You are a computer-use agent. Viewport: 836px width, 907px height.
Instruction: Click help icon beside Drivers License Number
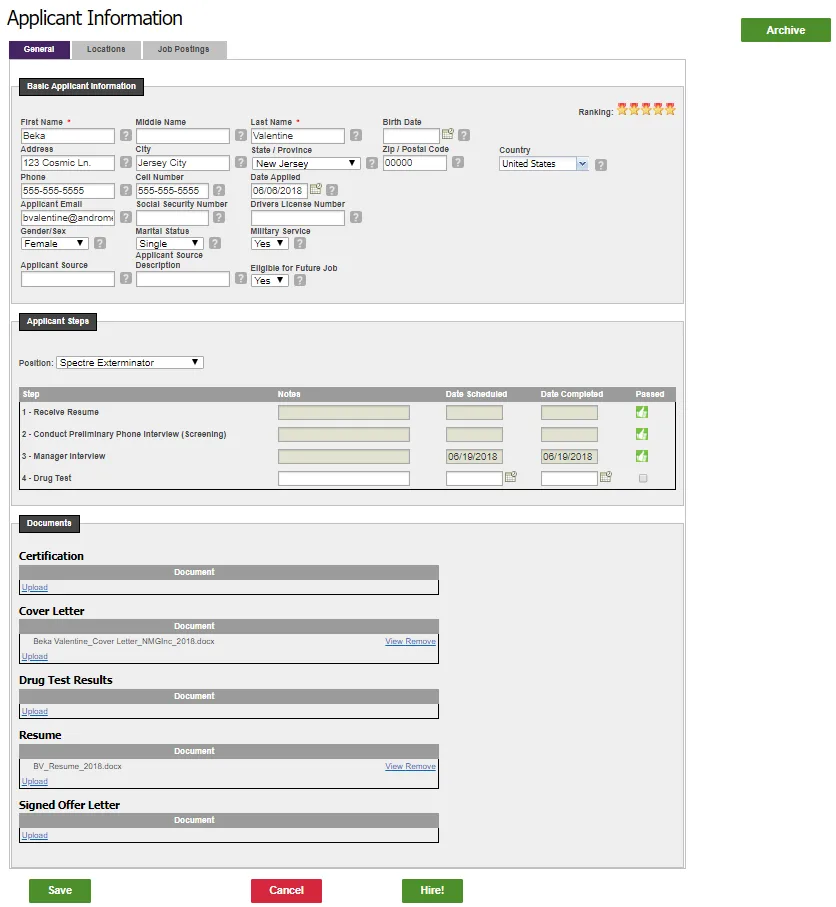point(356,217)
